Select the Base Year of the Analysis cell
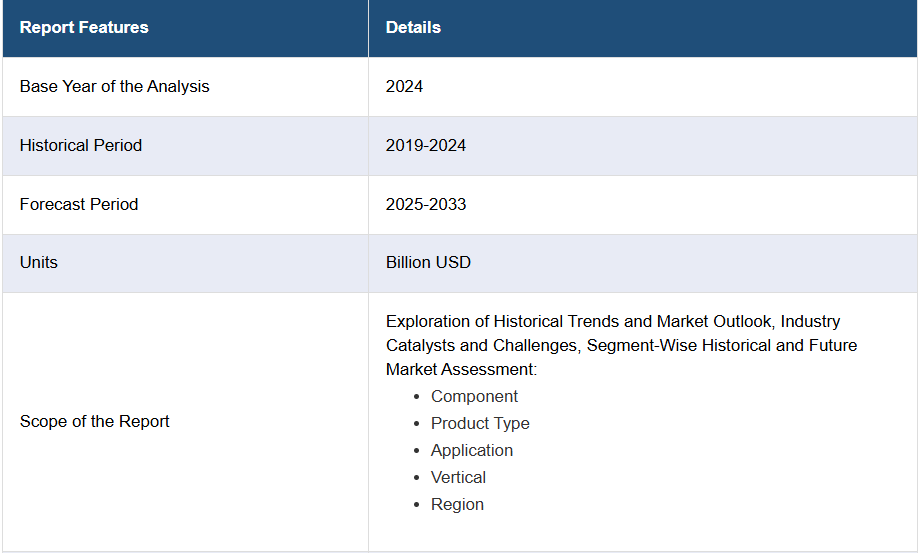The width and height of the screenshot is (918, 553). click(x=115, y=86)
